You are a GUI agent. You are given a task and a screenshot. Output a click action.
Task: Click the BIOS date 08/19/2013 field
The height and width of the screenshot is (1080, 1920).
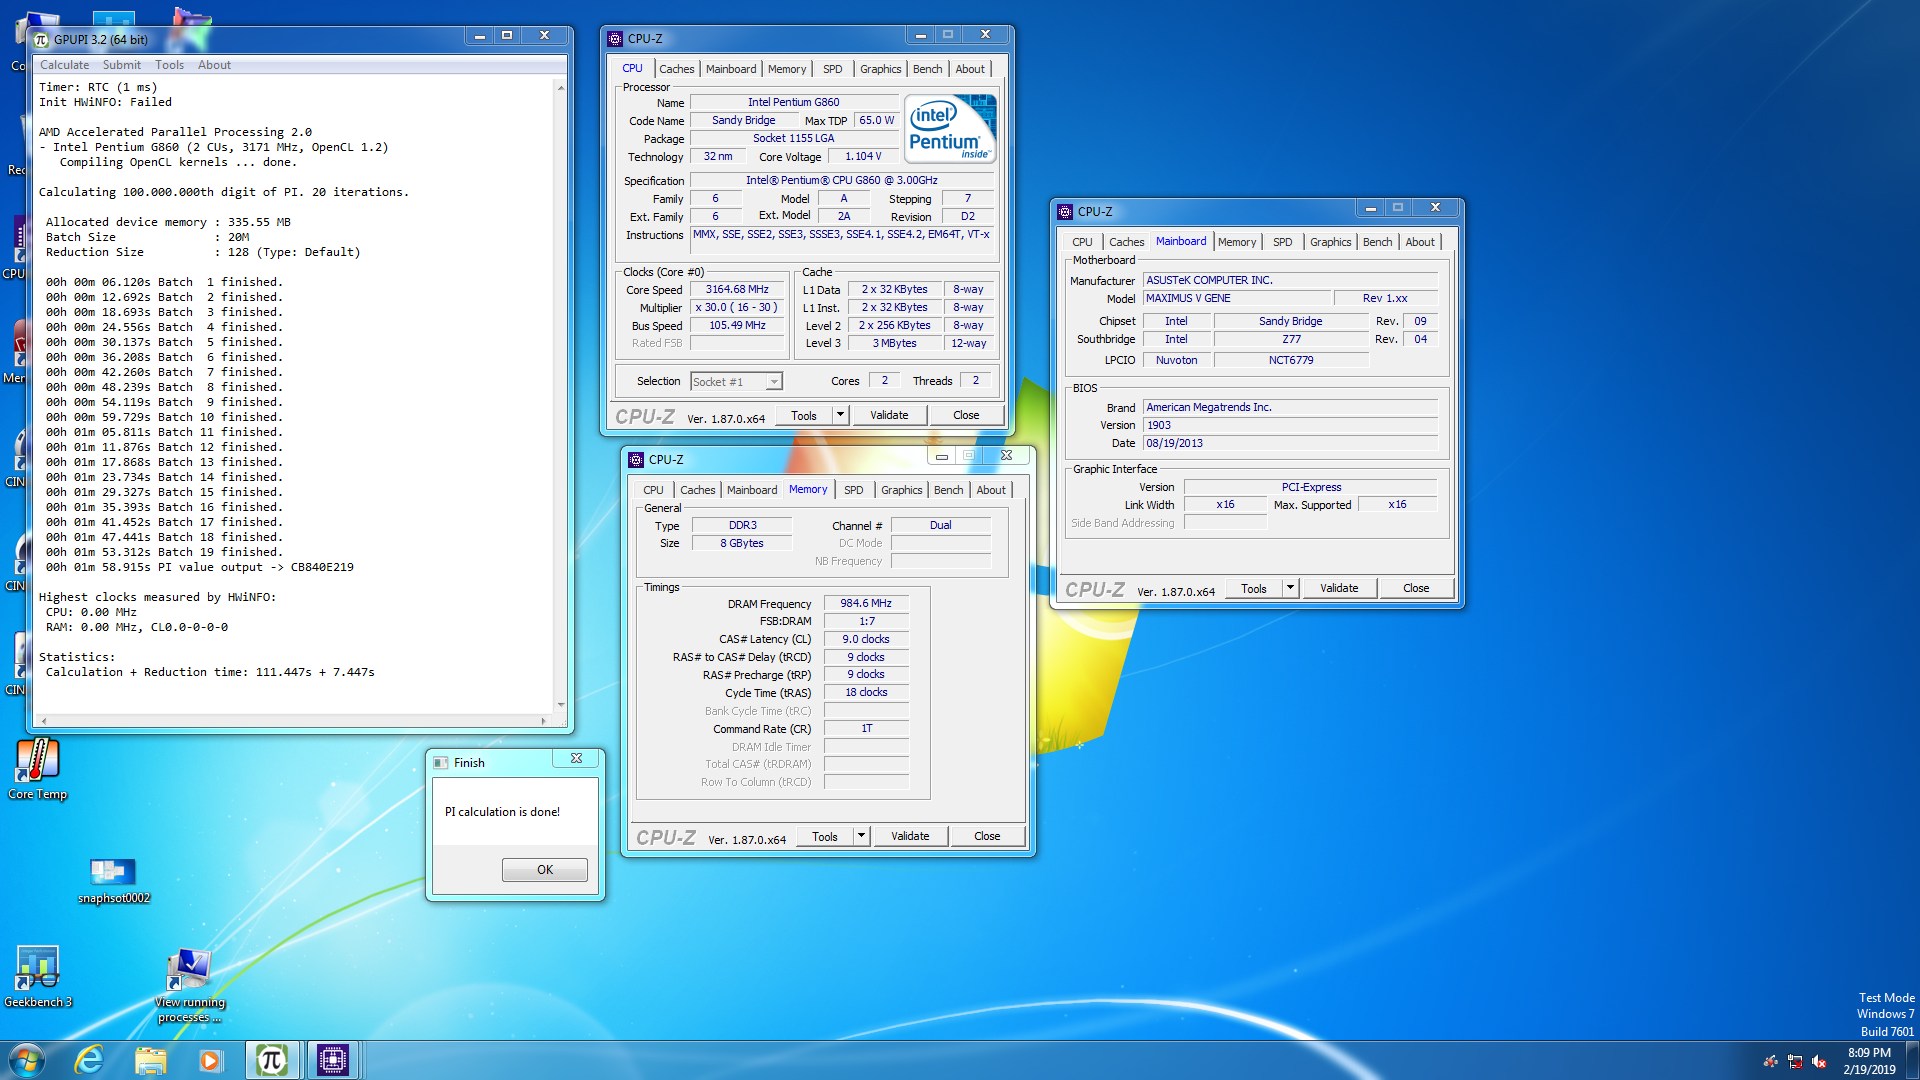(1290, 443)
